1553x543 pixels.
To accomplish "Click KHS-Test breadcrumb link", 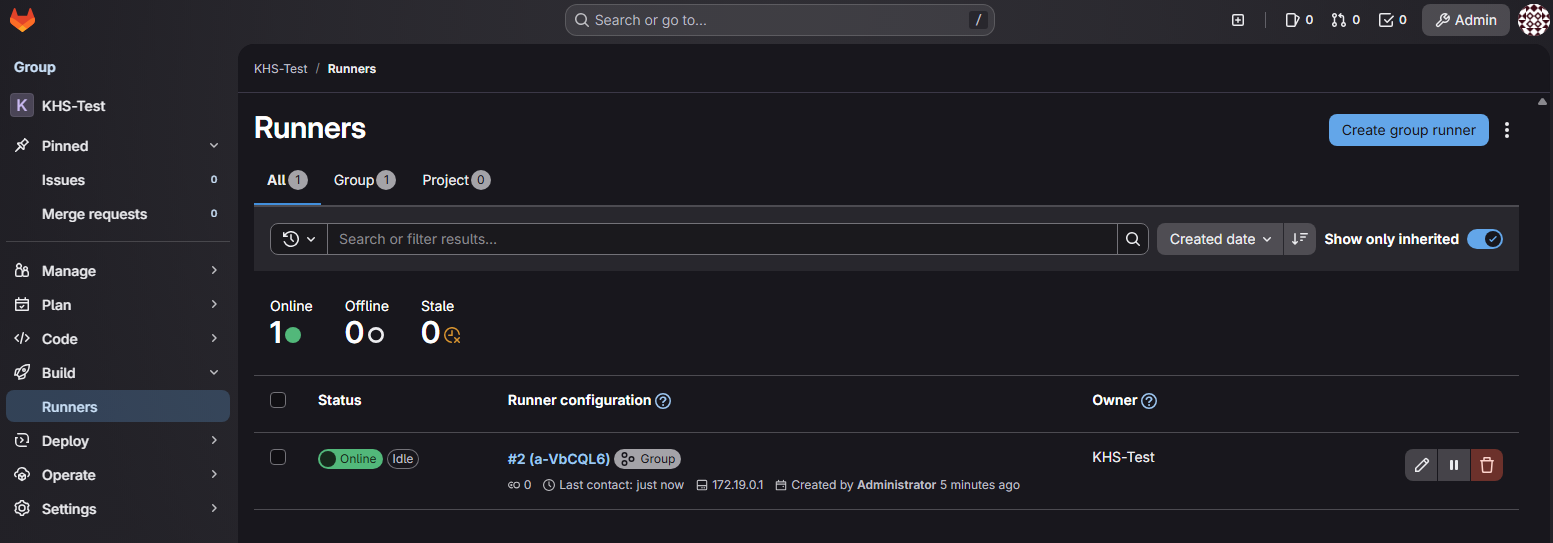I will point(281,69).
